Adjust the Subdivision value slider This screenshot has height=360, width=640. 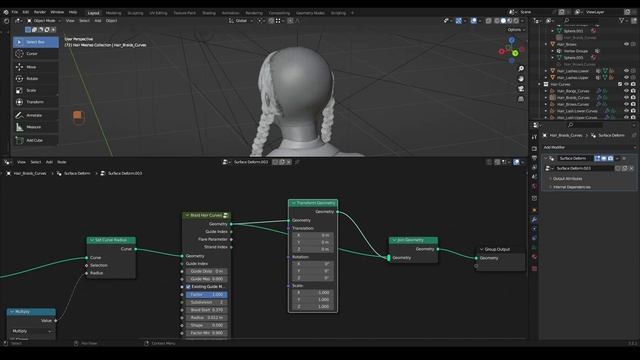(207, 302)
